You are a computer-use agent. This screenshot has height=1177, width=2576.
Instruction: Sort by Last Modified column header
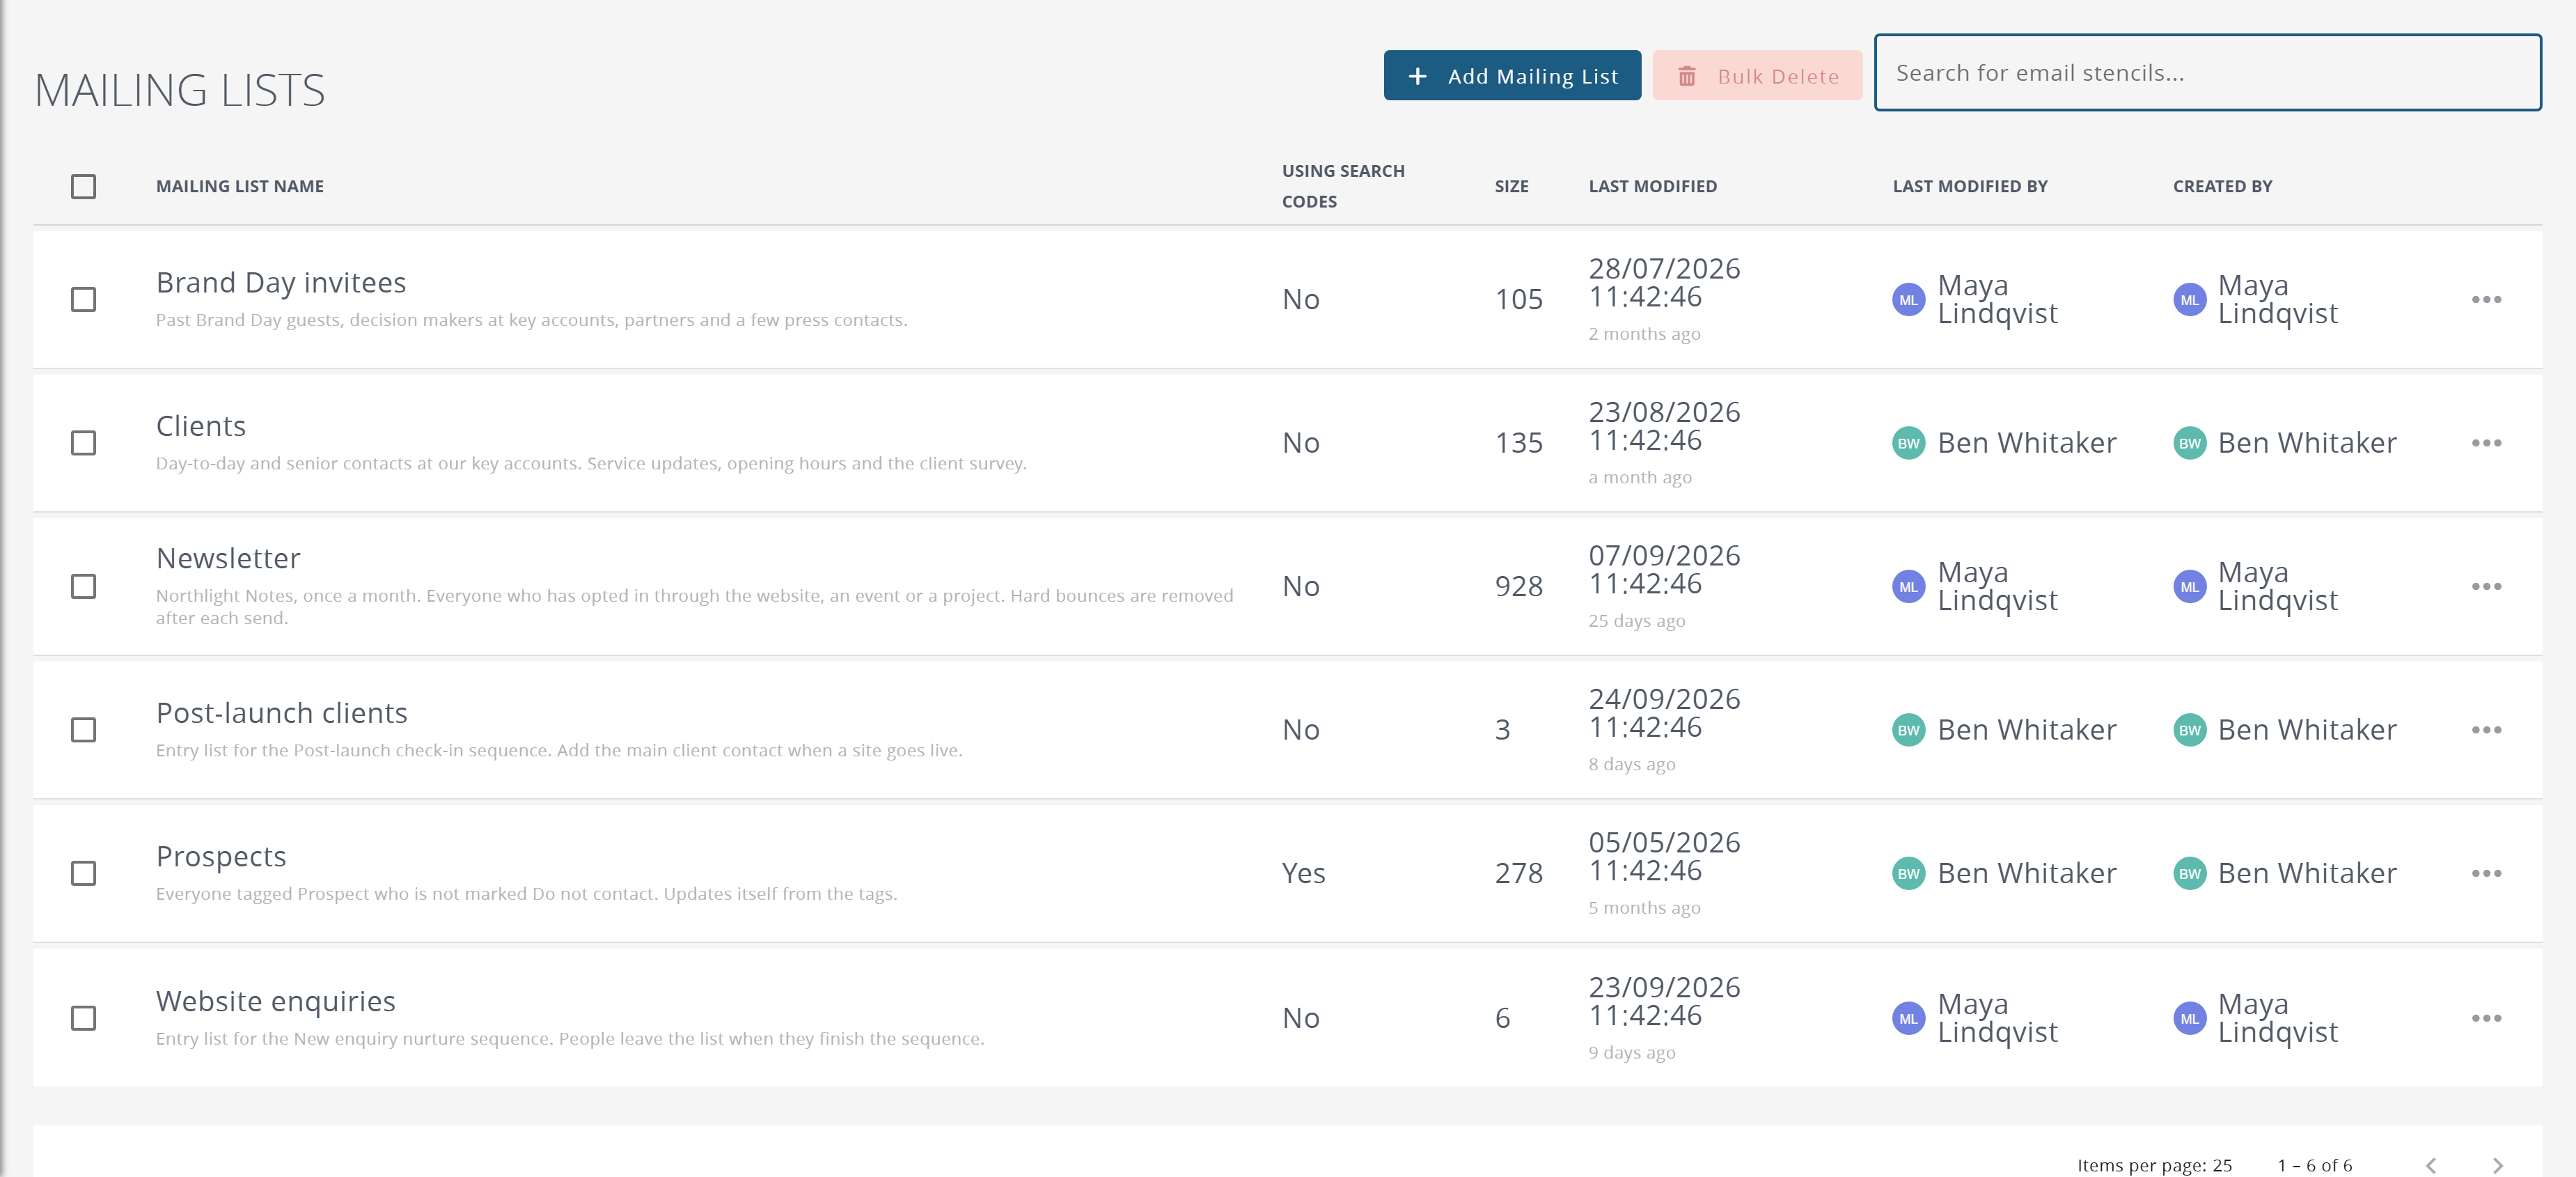(1652, 186)
